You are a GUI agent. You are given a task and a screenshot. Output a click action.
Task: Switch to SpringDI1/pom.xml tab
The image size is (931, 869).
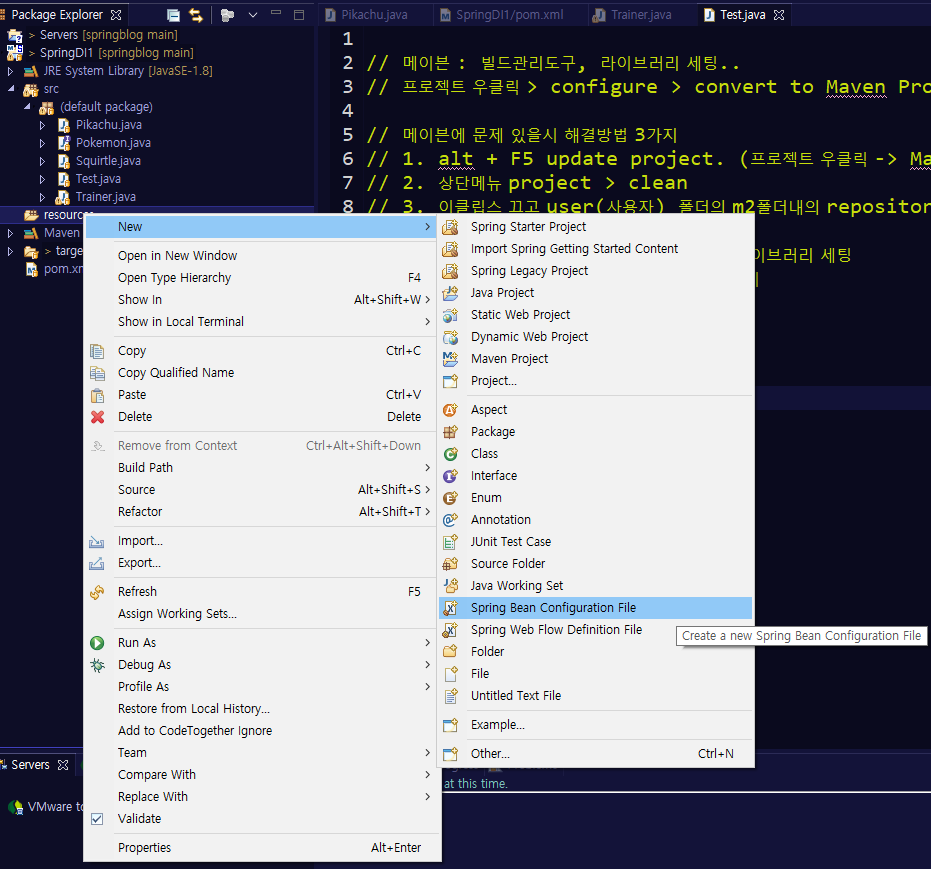click(509, 15)
